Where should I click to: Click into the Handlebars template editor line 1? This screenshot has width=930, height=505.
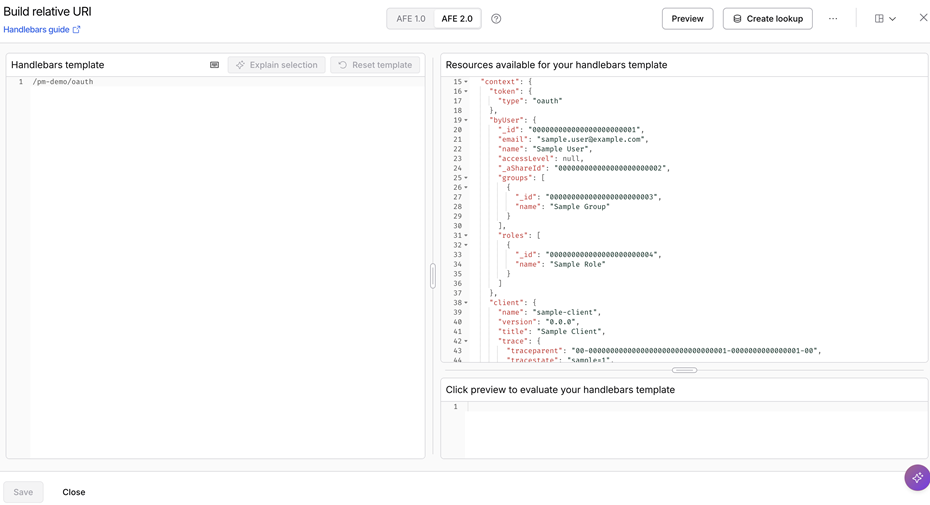[227, 82]
